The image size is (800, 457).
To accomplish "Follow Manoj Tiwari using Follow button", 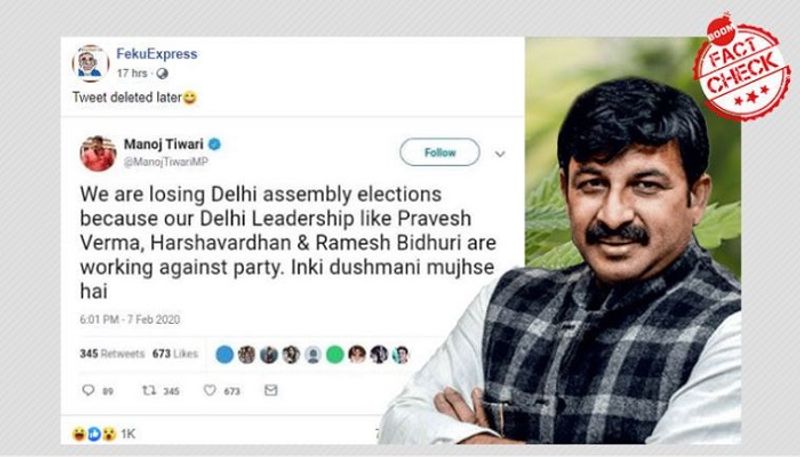I will (440, 152).
